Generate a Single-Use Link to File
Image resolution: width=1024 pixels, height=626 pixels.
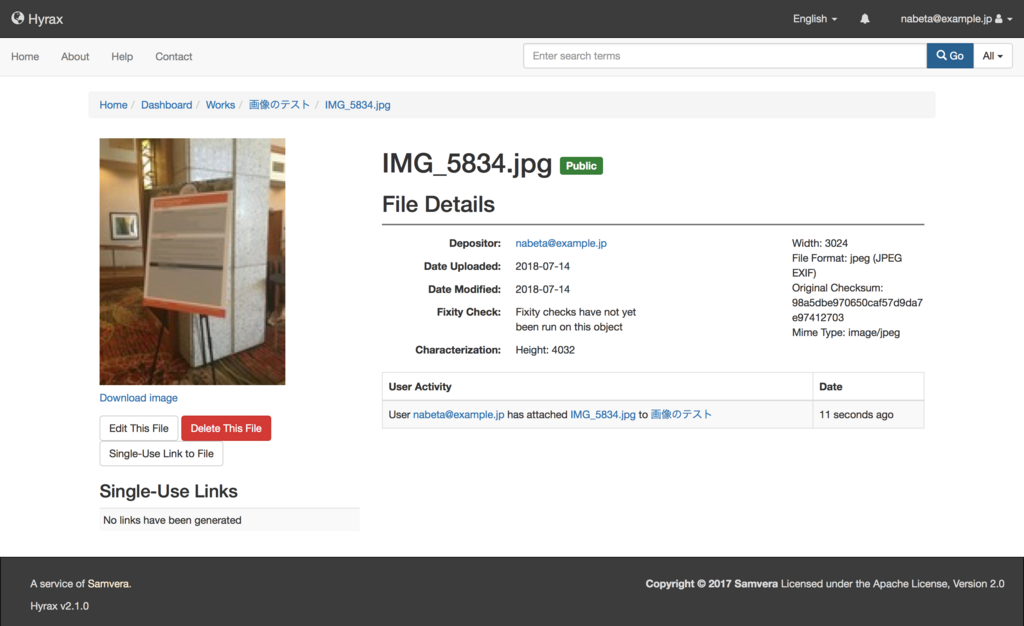161,454
